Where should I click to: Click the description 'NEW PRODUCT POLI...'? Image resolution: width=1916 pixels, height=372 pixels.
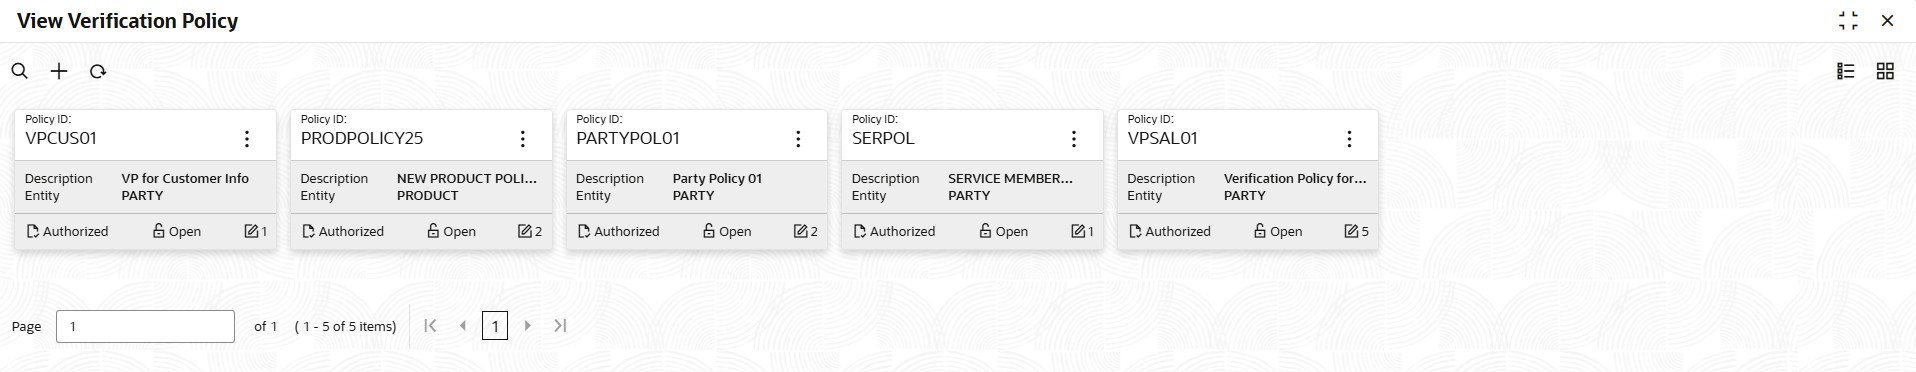(x=467, y=178)
